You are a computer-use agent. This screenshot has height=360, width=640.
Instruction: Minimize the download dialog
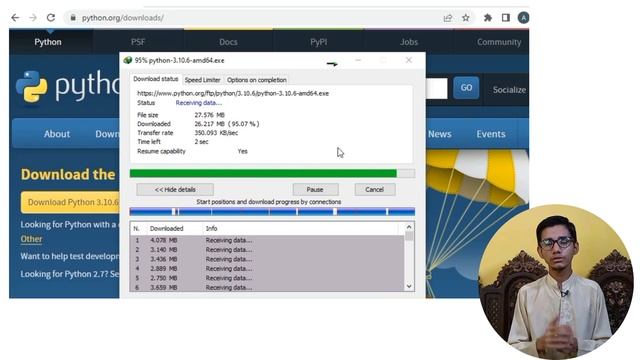click(358, 60)
